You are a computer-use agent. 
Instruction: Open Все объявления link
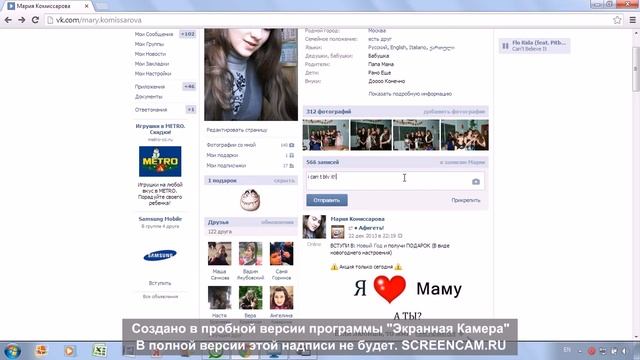[x=160, y=296]
